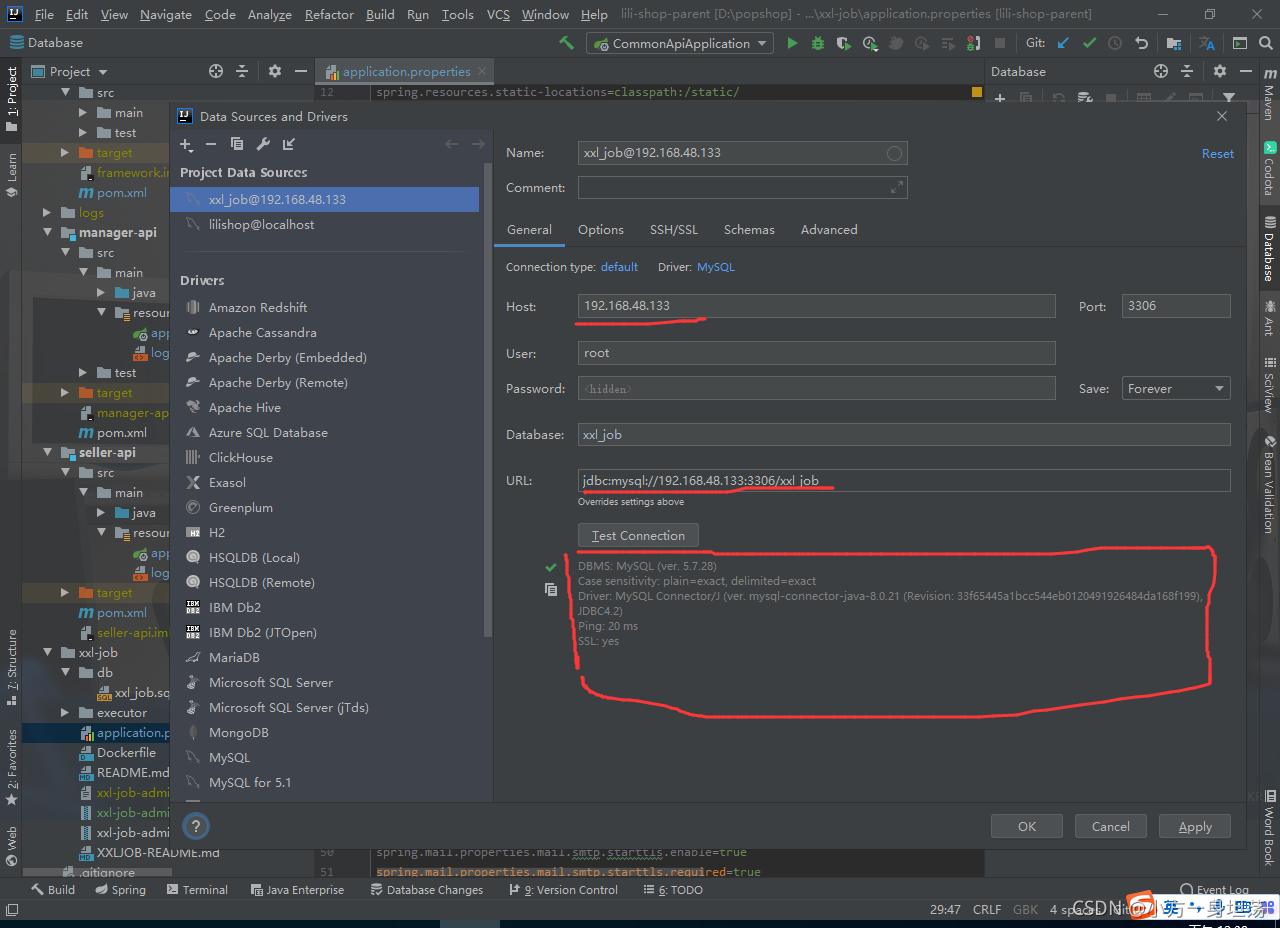Open Maven tool window sidebar
This screenshot has width=1280, height=928.
pyautogui.click(x=1269, y=94)
